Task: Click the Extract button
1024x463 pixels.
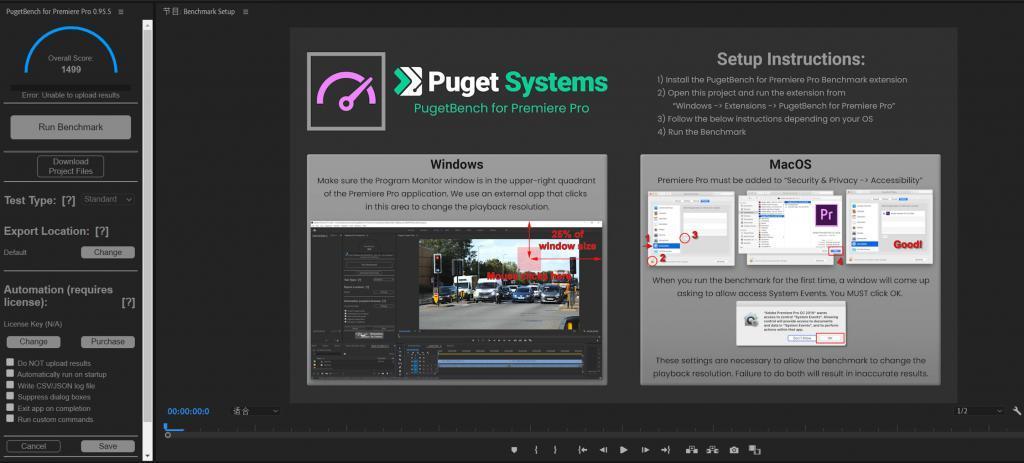Action: 712,450
